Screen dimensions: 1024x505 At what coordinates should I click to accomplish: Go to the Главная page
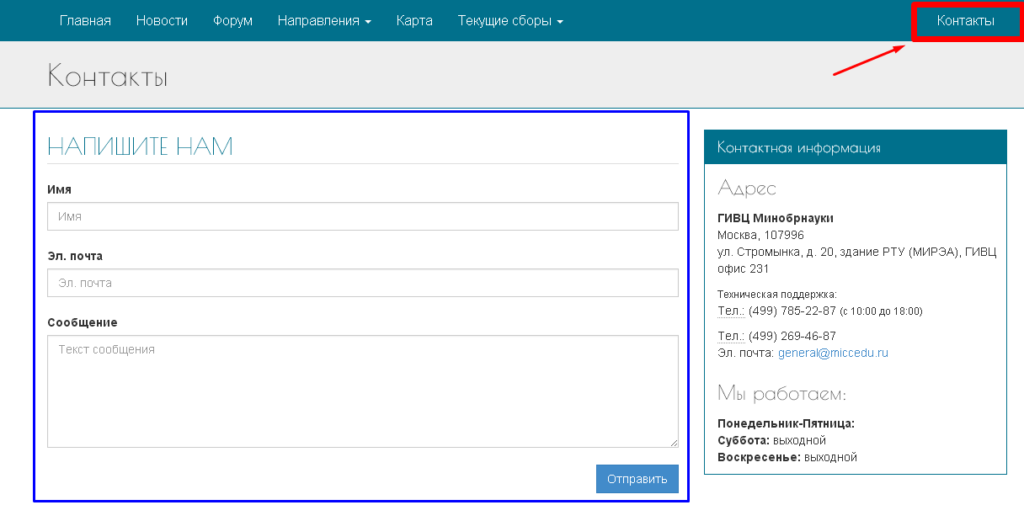[x=85, y=21]
